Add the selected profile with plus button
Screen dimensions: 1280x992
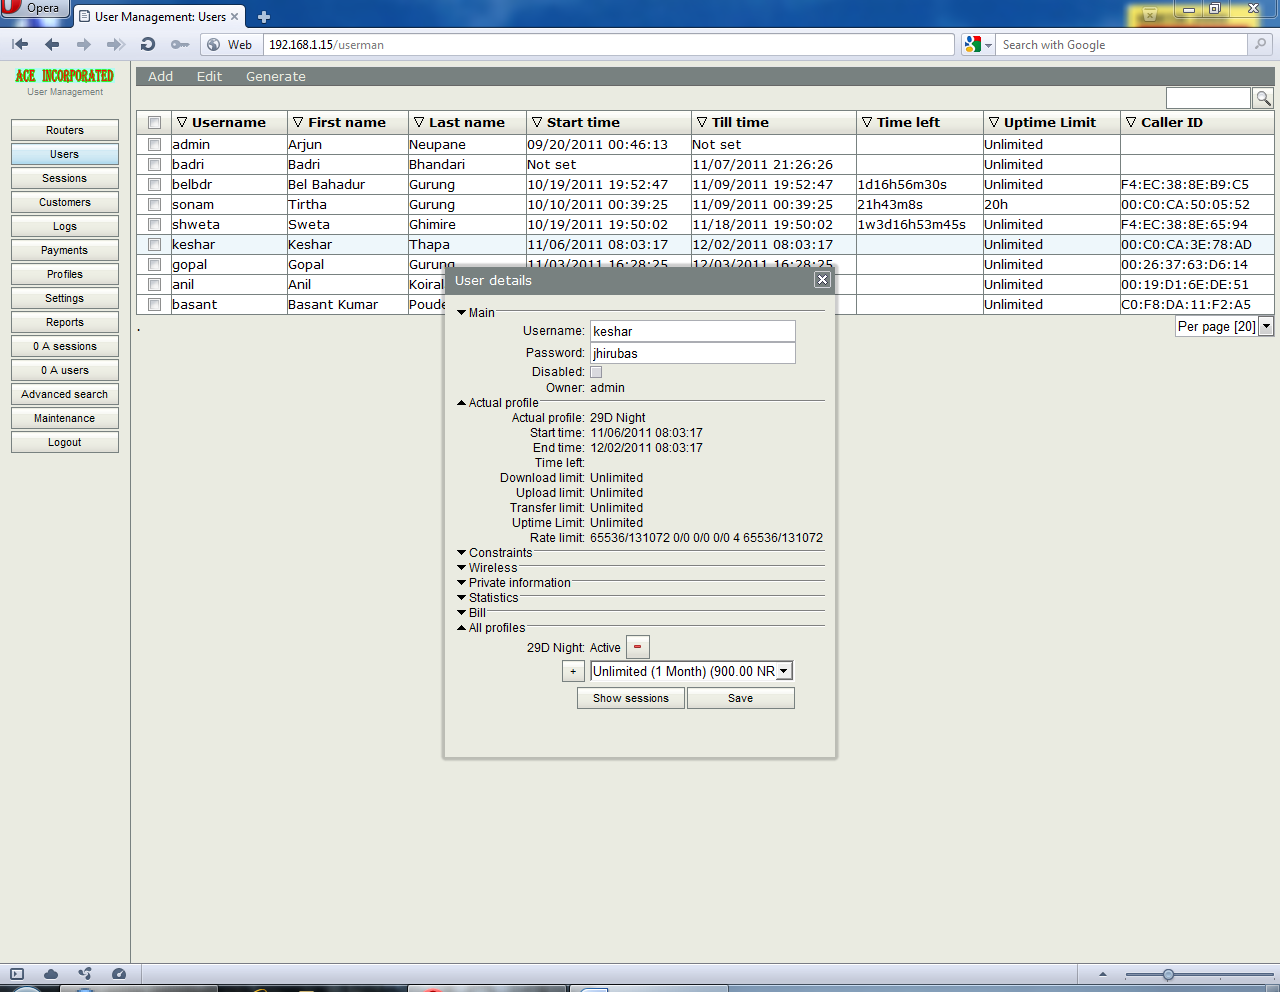click(x=573, y=671)
